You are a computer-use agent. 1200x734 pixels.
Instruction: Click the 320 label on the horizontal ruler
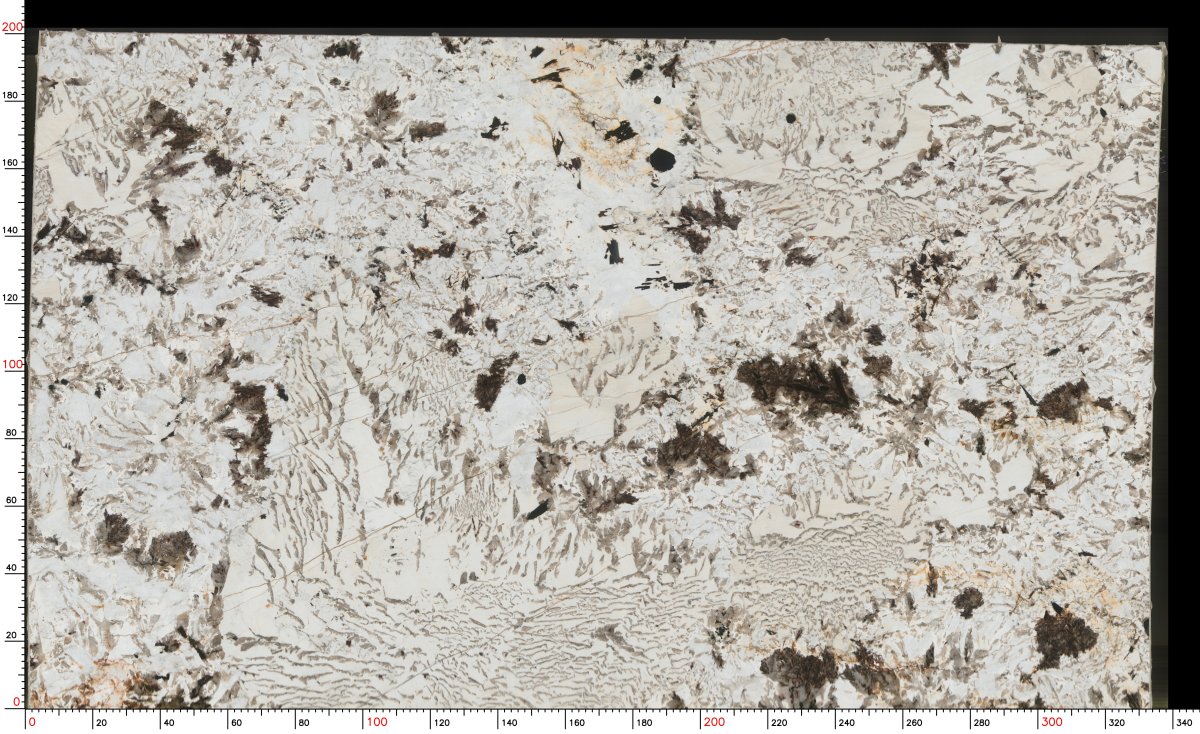tap(1118, 722)
